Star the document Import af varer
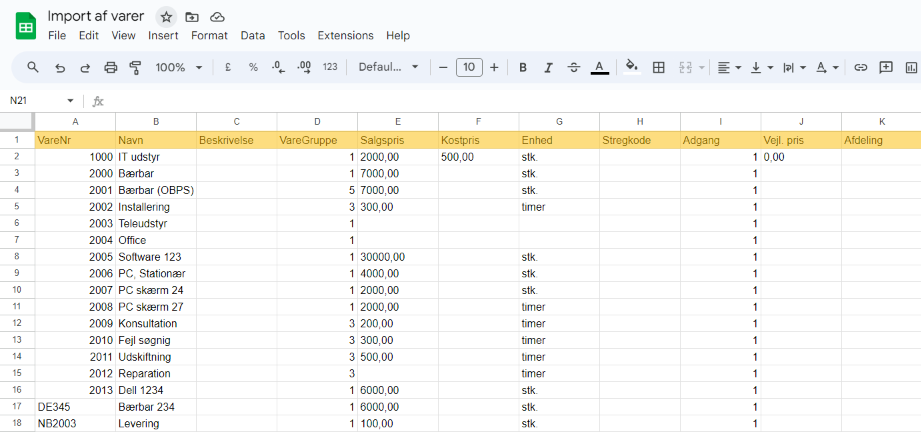The width and height of the screenshot is (921, 432). 166,17
